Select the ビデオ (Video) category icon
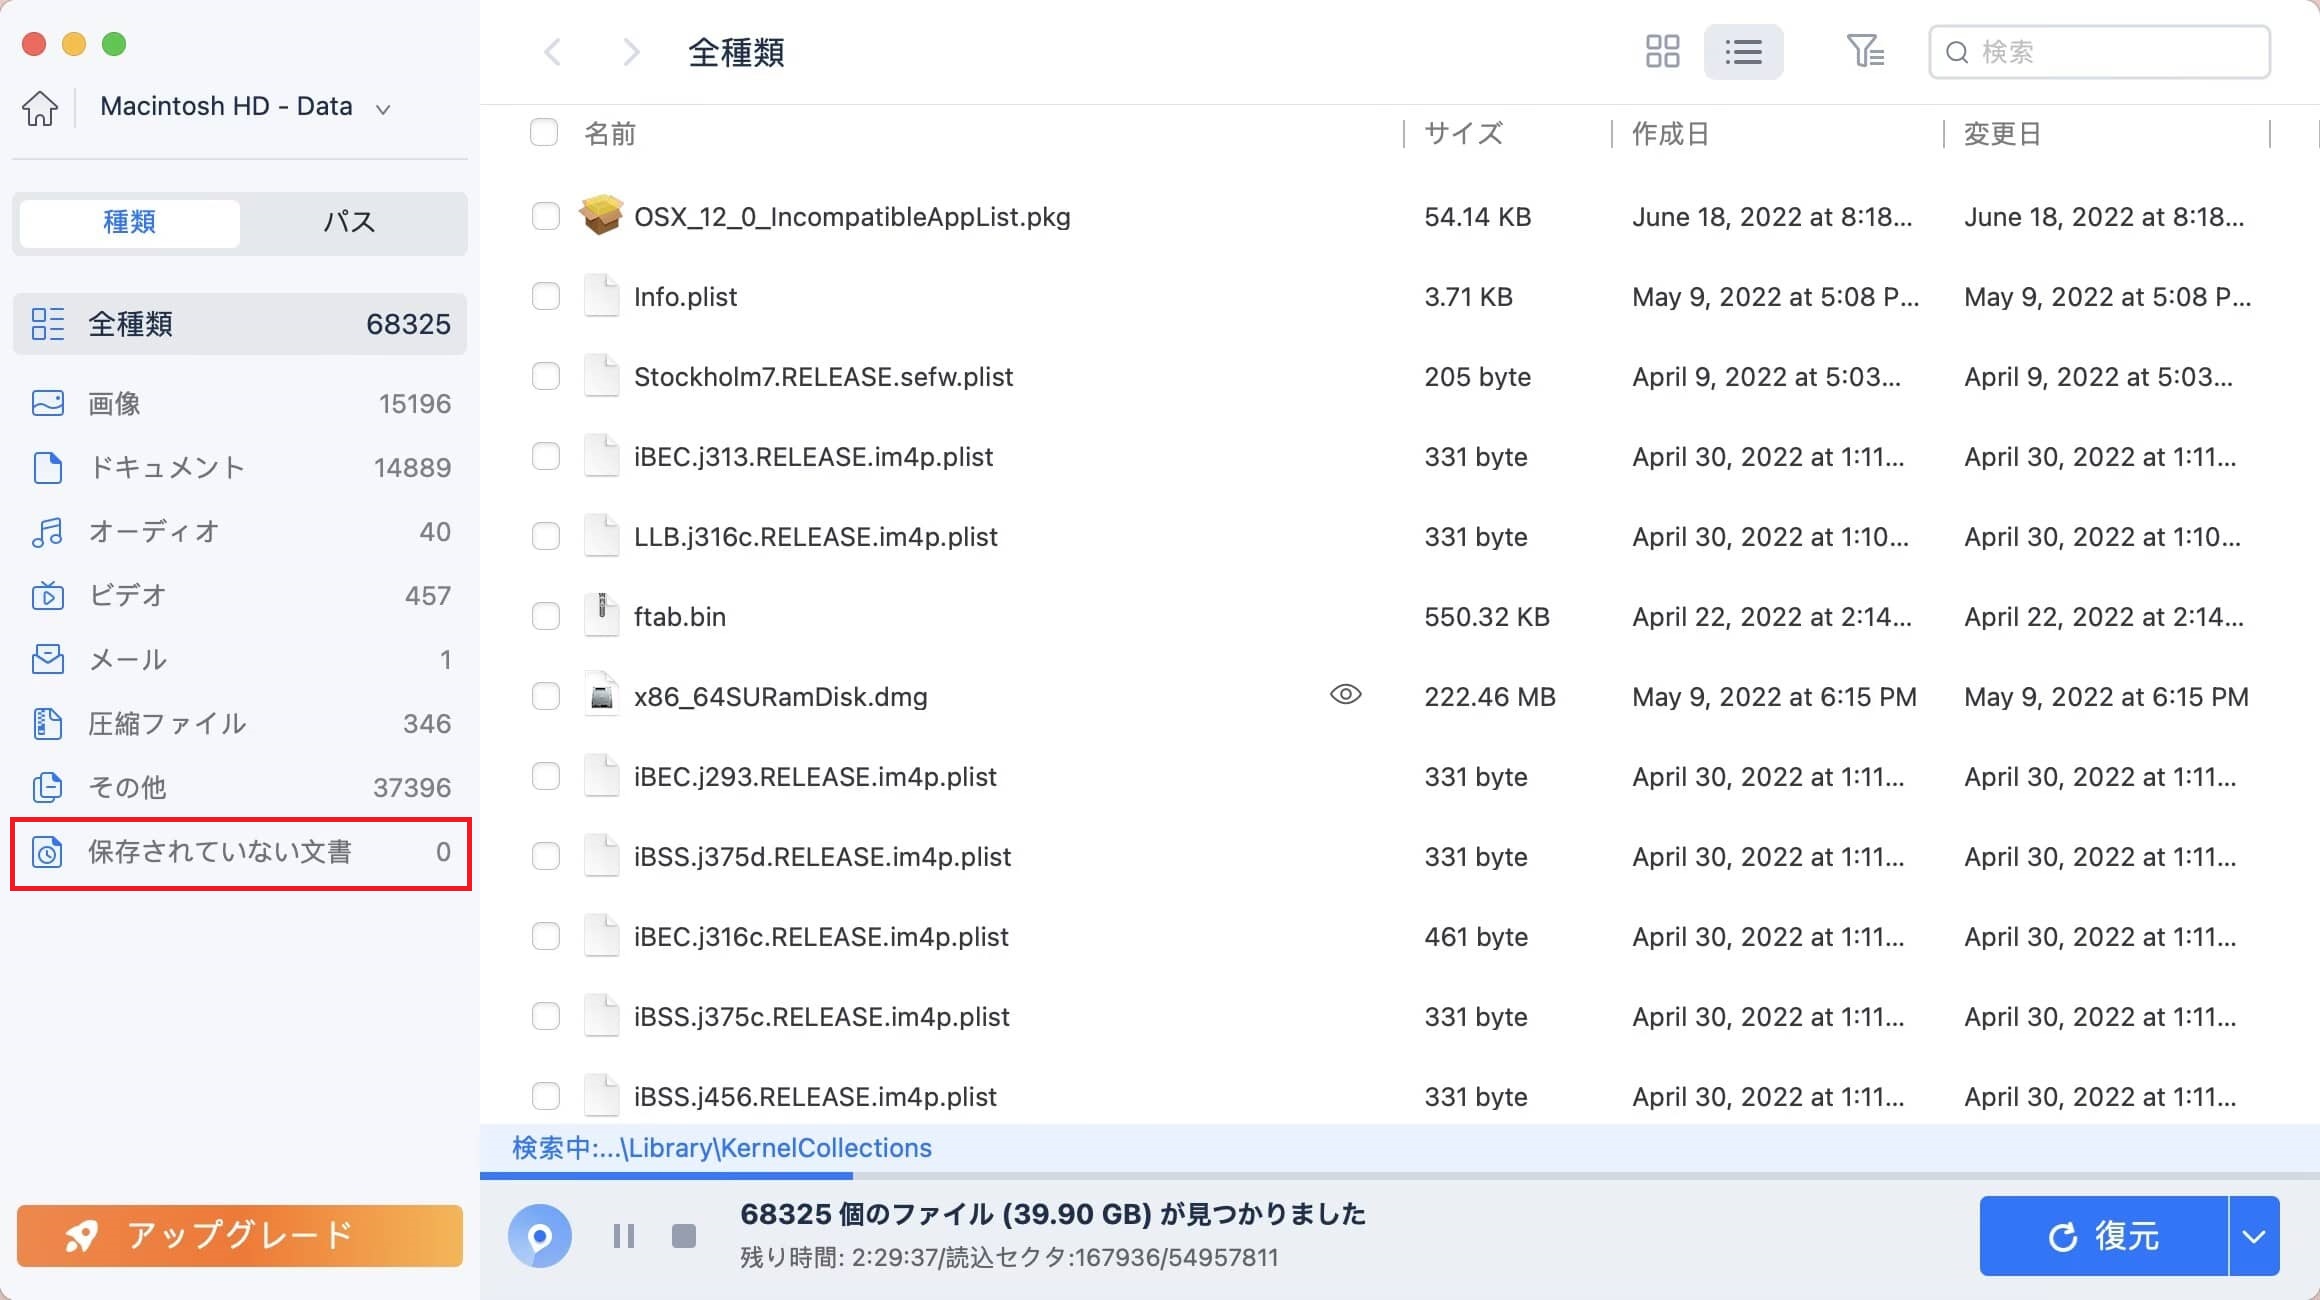 click(47, 595)
